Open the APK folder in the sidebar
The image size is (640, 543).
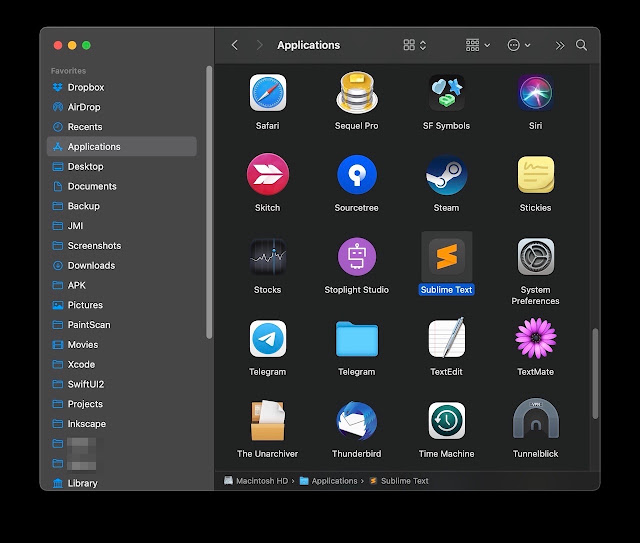122,285
